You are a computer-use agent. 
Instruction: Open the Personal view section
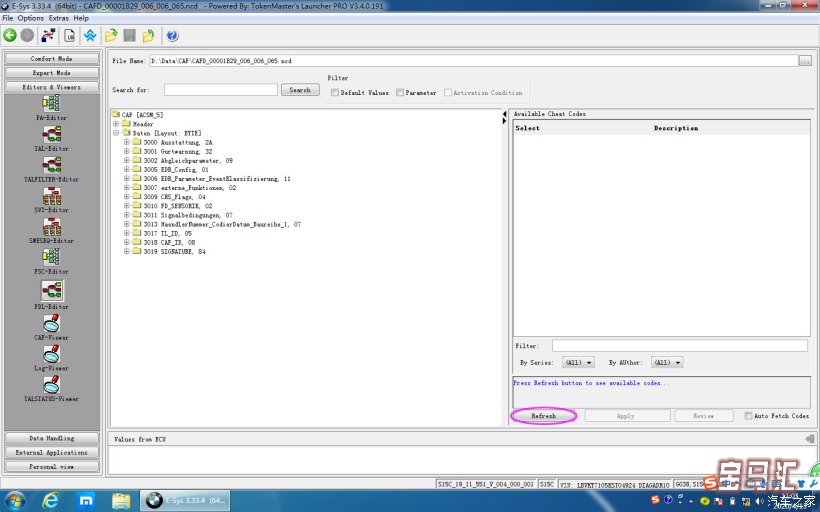[51, 467]
